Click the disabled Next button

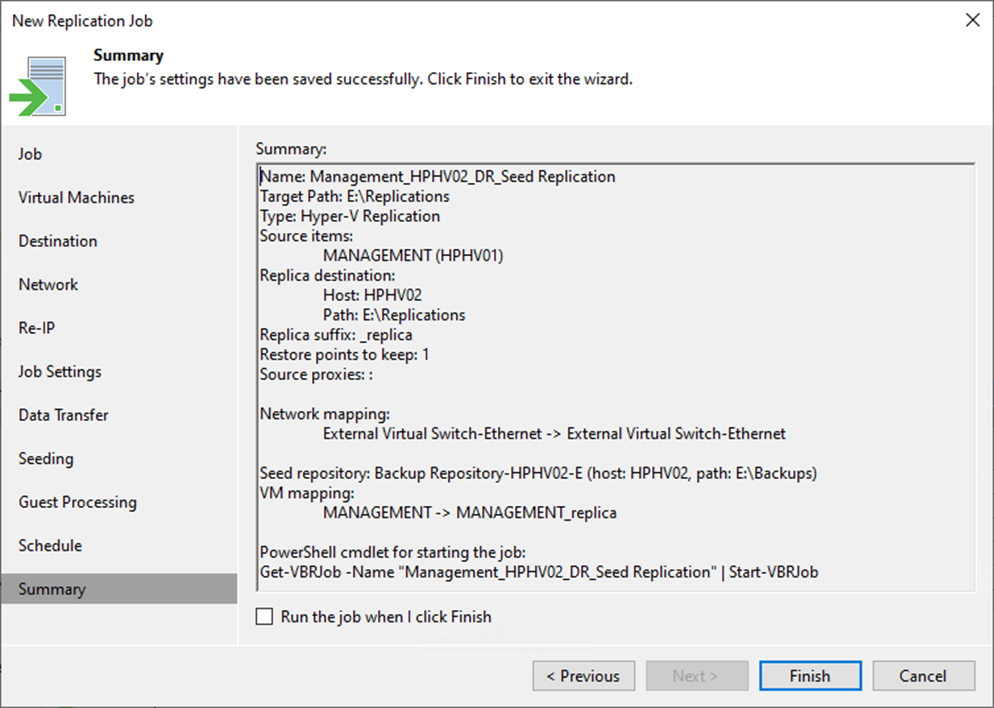(x=697, y=675)
